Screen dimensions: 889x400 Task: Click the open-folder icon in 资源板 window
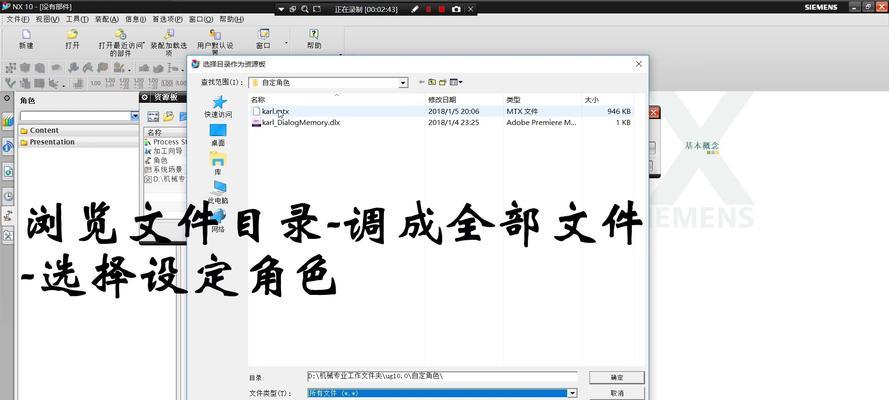click(x=168, y=117)
